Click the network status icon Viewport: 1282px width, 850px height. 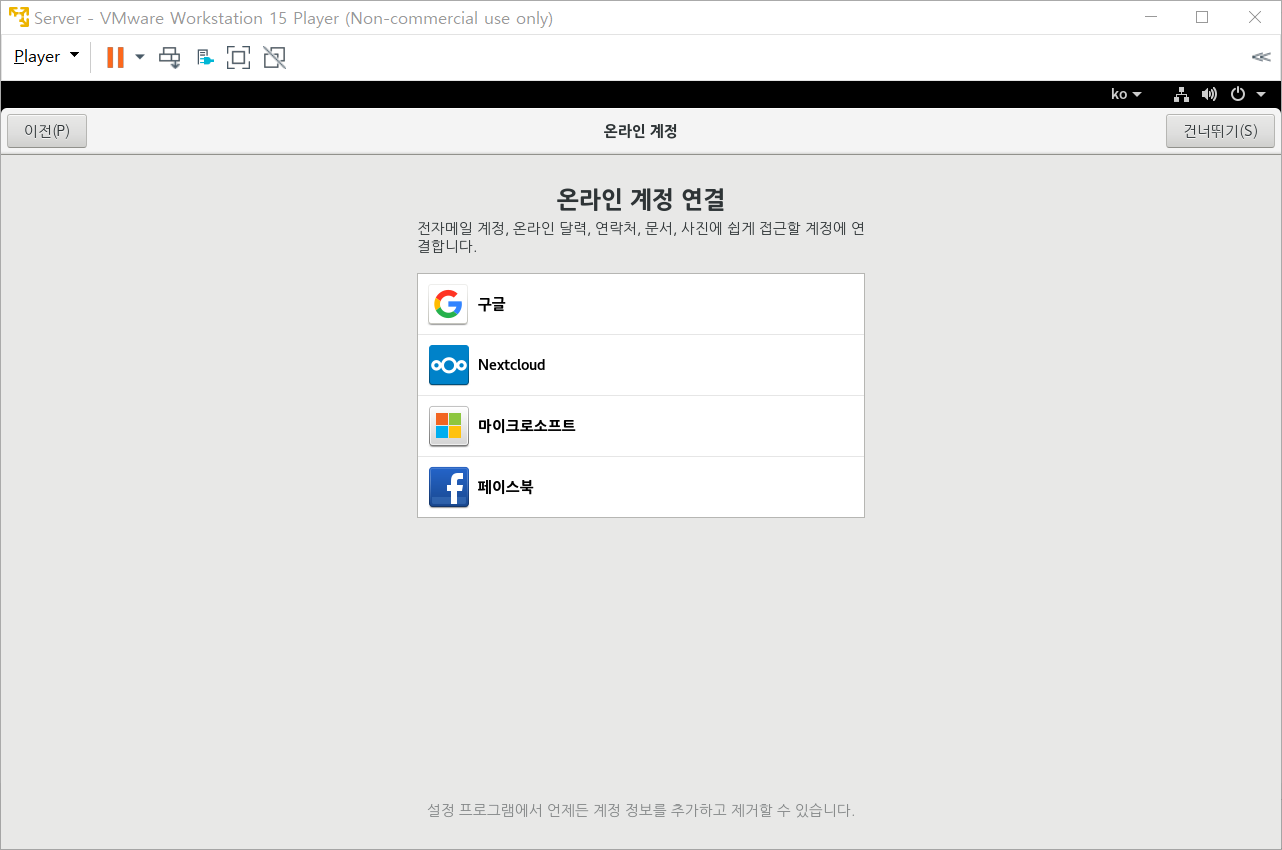1181,94
